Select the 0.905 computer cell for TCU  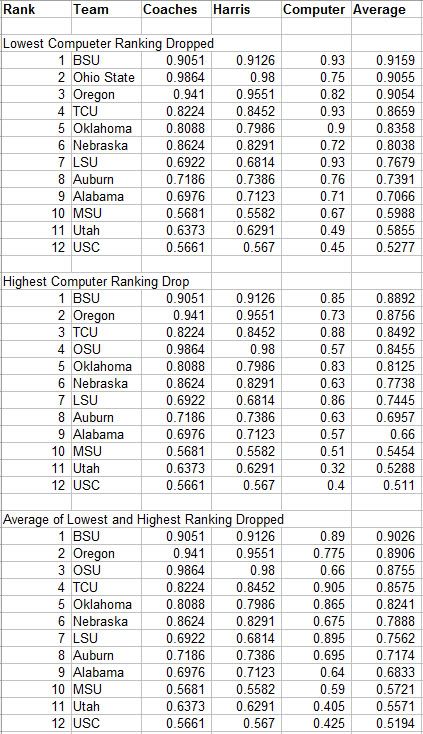317,587
